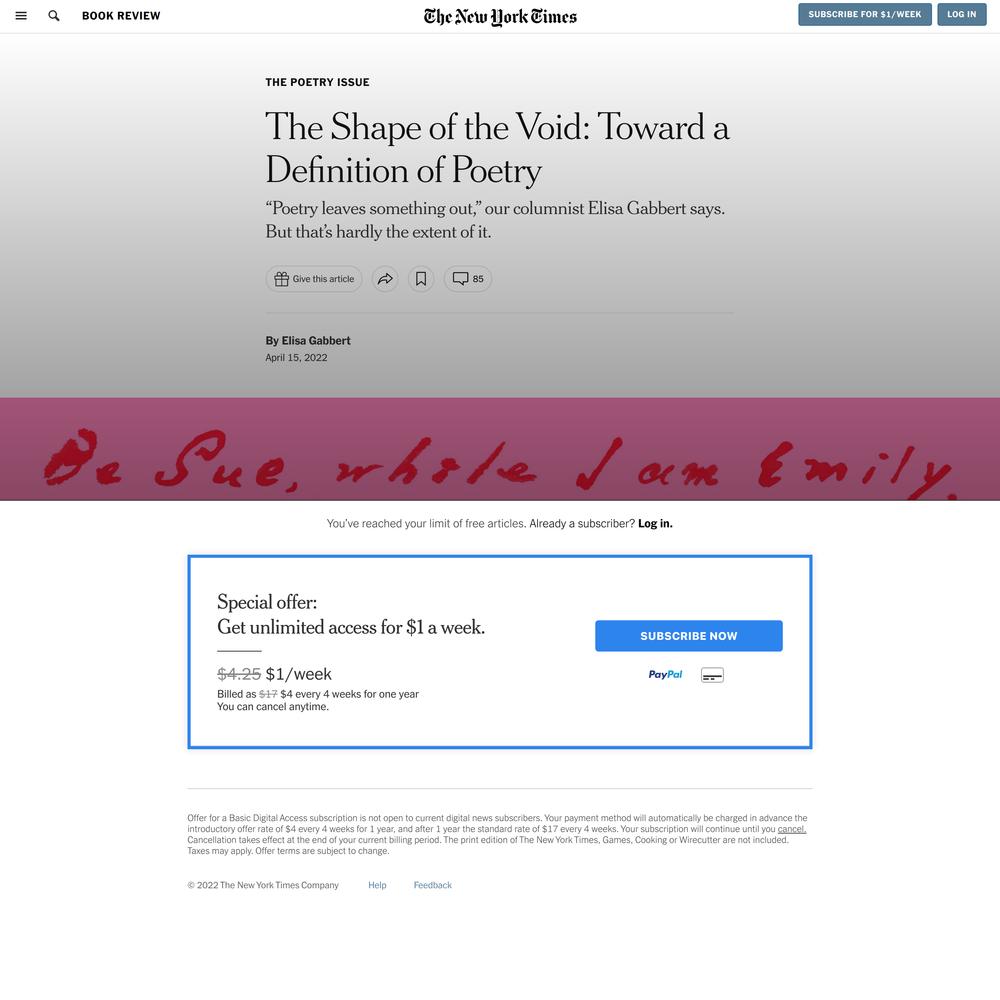Click Subscribe for $1/week button
The height and width of the screenshot is (1000, 1000).
point(865,14)
